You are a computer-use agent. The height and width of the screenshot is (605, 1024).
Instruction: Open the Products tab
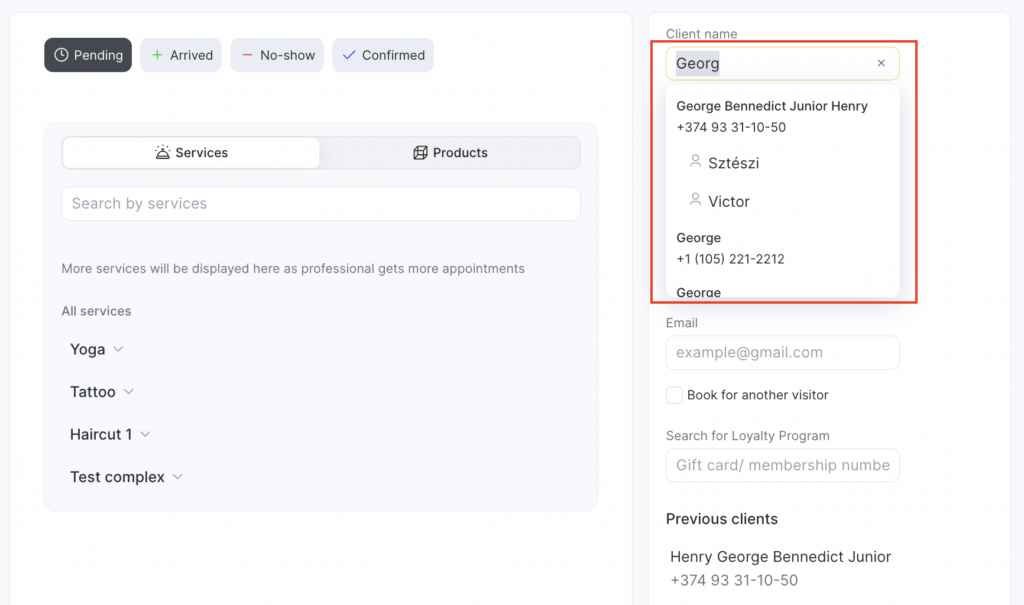coord(450,153)
